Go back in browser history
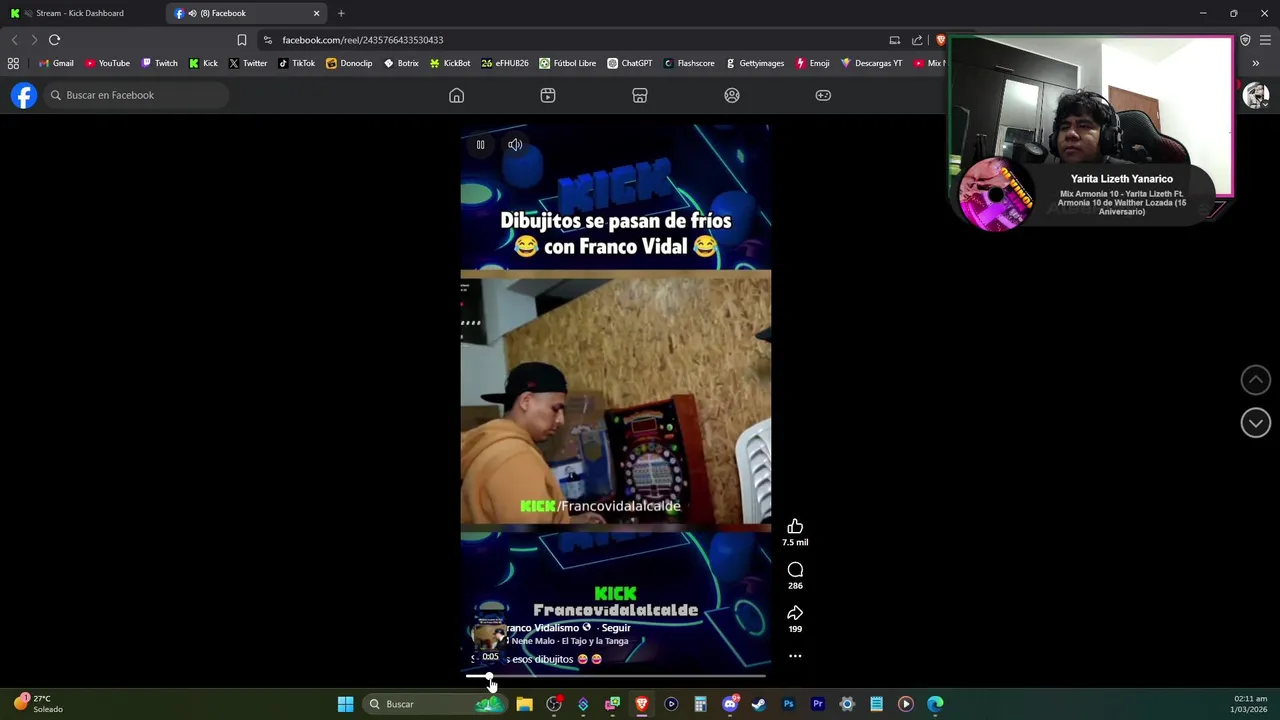Viewport: 1280px width, 720px height. click(14, 40)
